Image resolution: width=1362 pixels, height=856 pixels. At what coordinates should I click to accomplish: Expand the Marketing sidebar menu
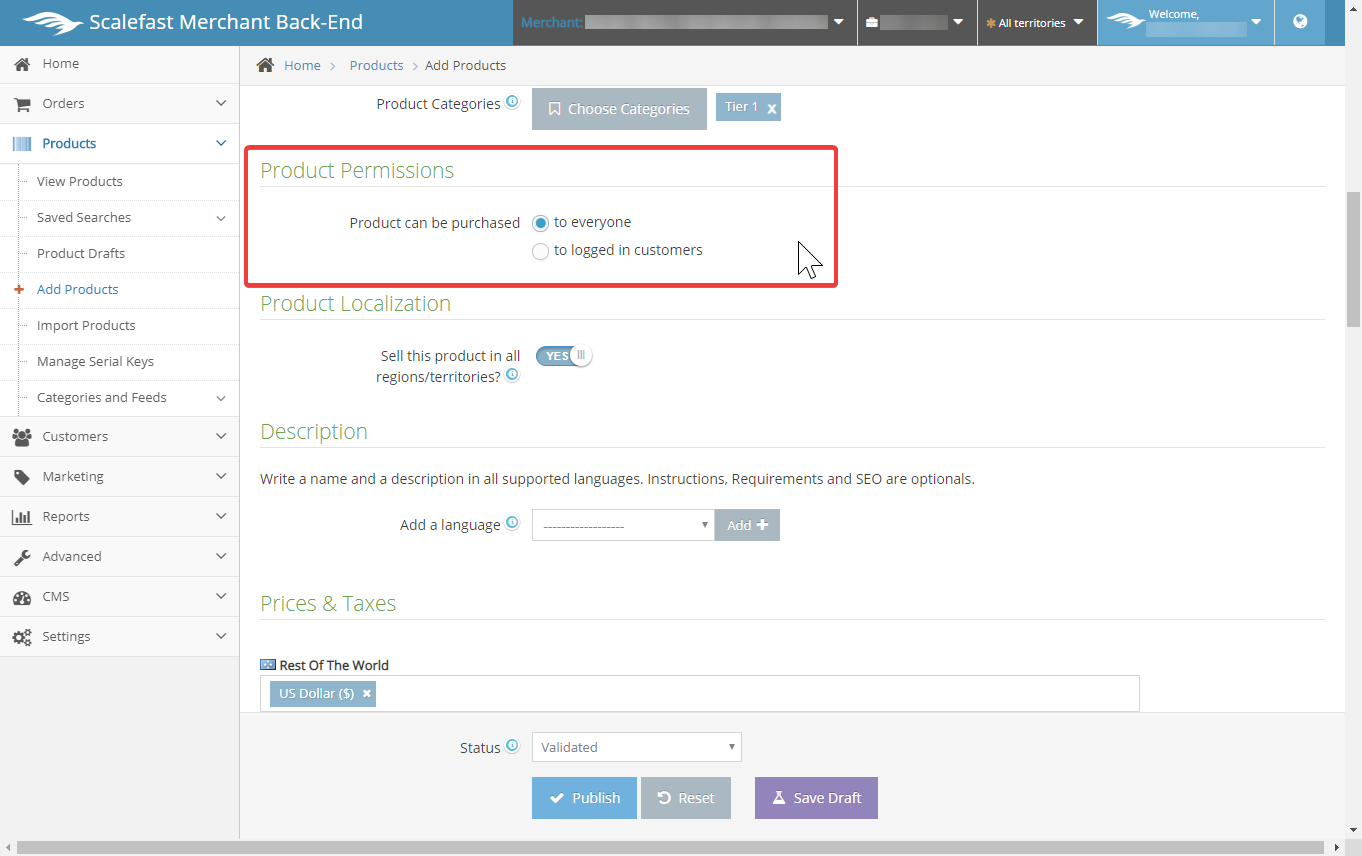(x=119, y=477)
